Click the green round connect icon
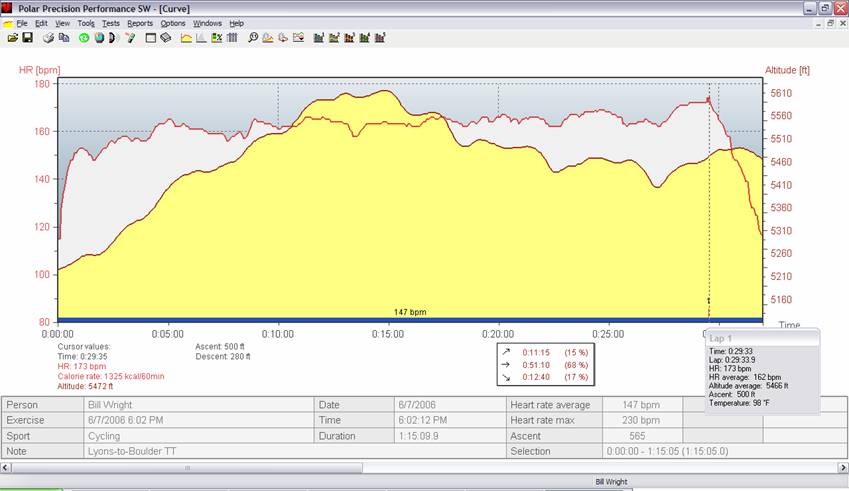849x491 pixels. [84, 38]
